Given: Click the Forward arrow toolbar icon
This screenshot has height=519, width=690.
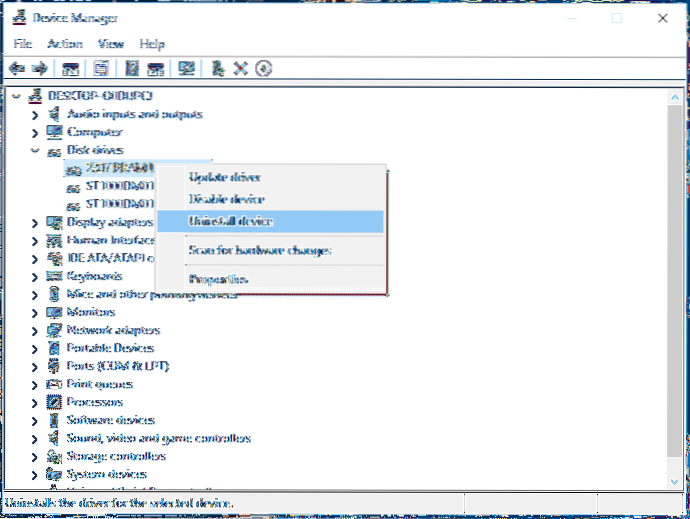Looking at the screenshot, I should [x=40, y=68].
